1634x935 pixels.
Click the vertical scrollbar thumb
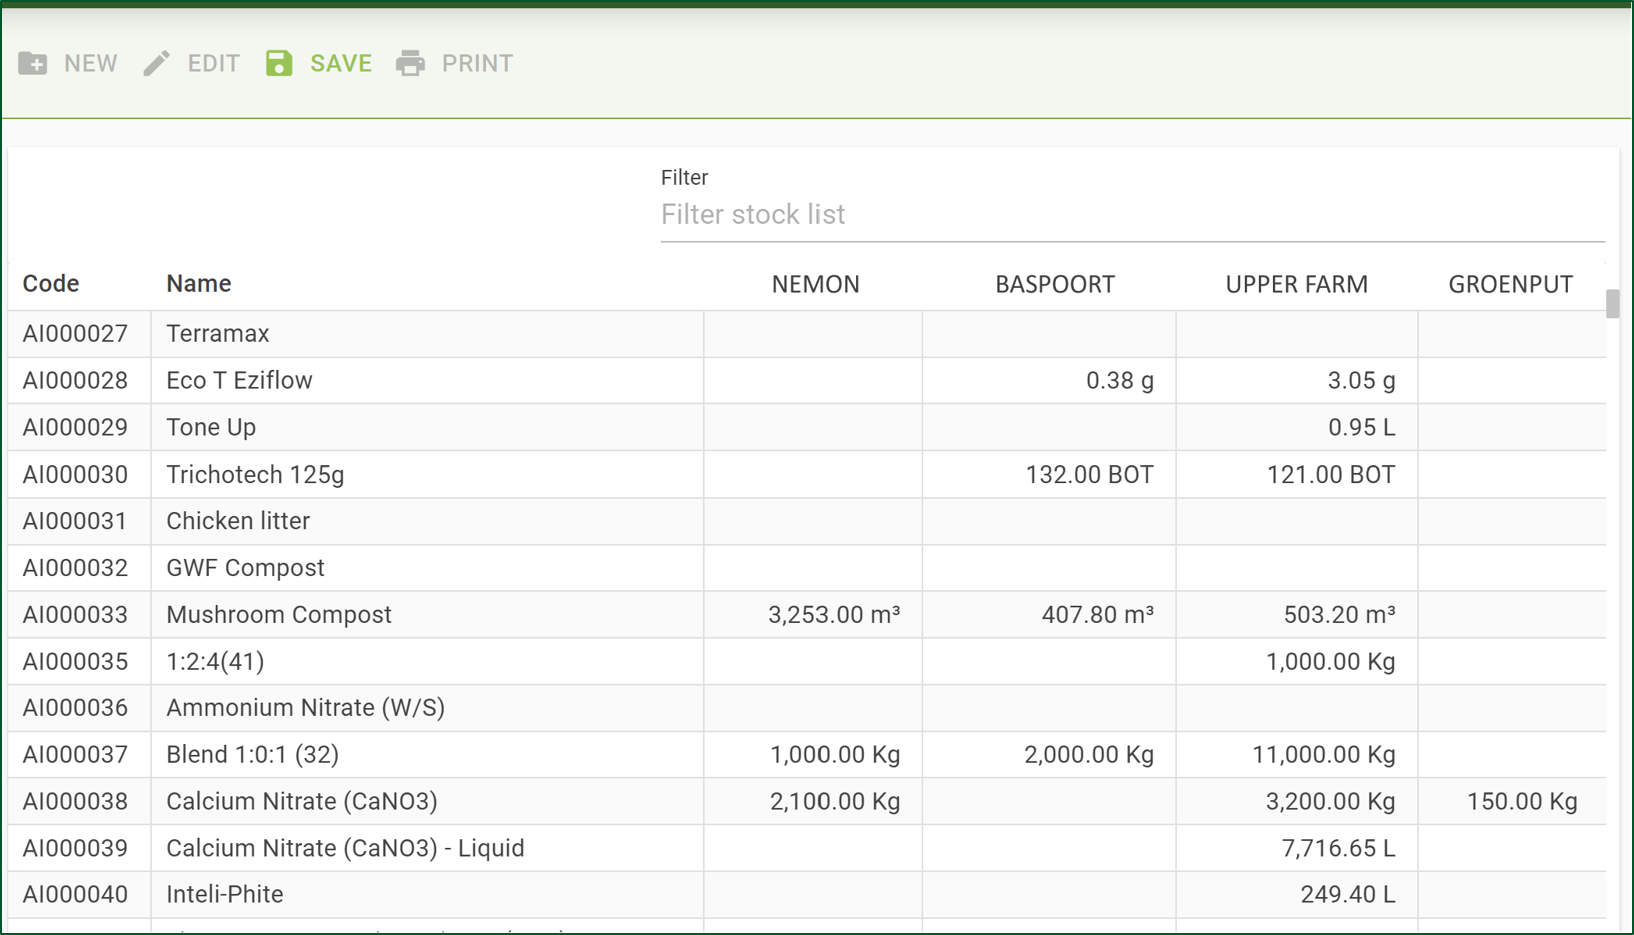click(1612, 304)
